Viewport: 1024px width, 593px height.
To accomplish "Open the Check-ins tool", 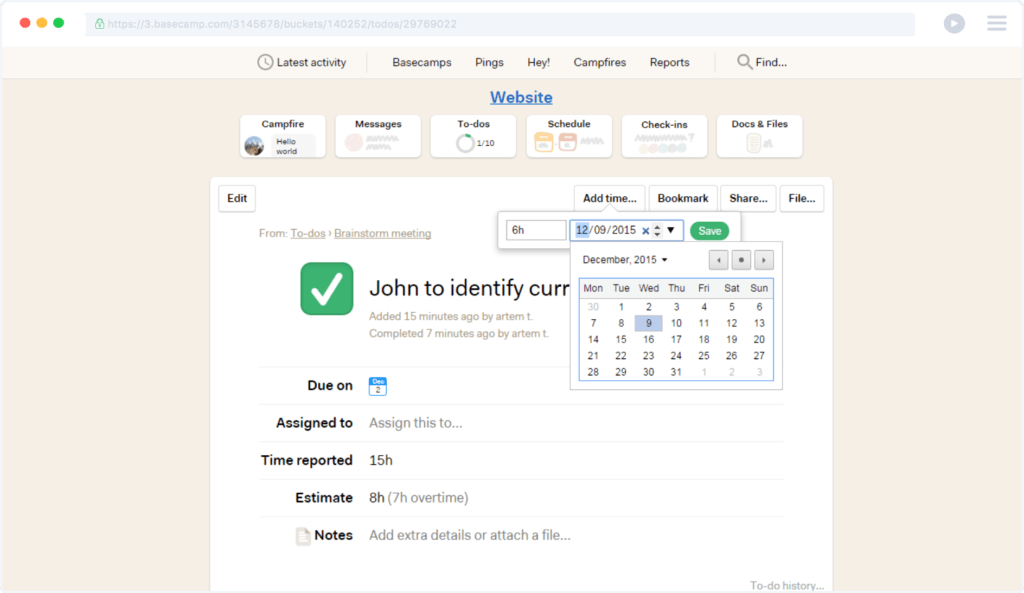I will pos(664,136).
